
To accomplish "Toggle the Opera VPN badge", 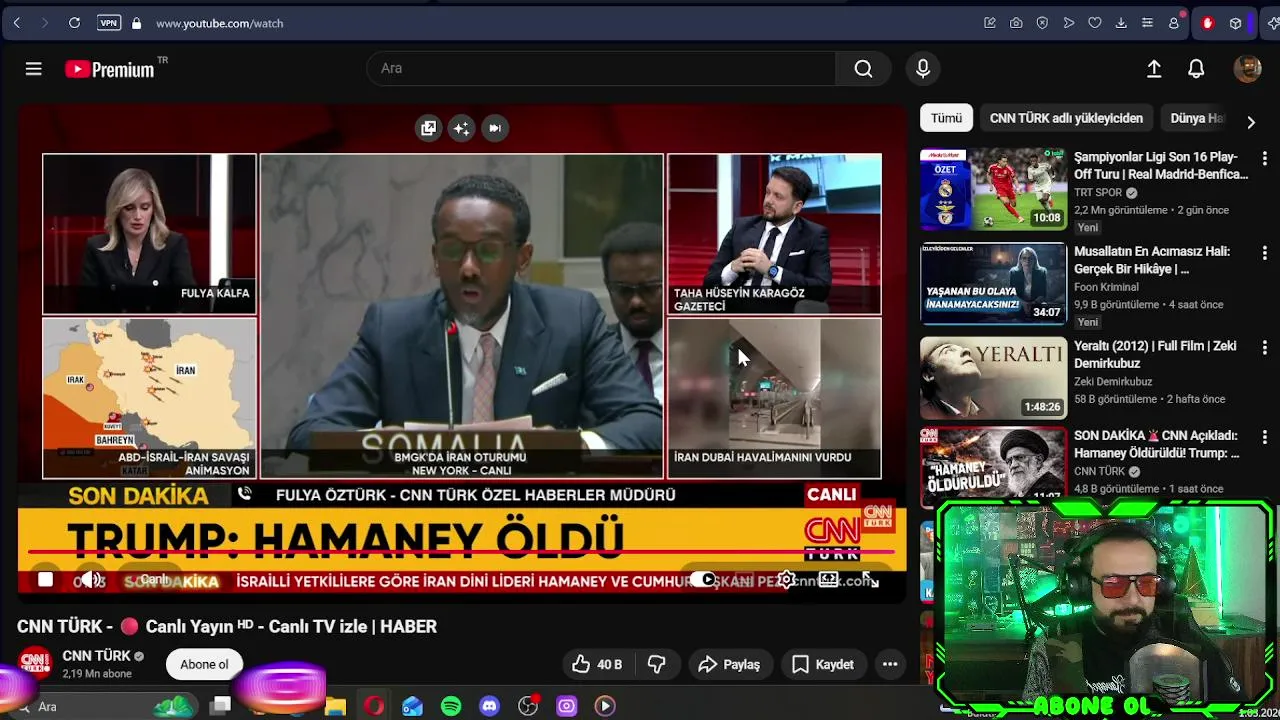I will [109, 23].
